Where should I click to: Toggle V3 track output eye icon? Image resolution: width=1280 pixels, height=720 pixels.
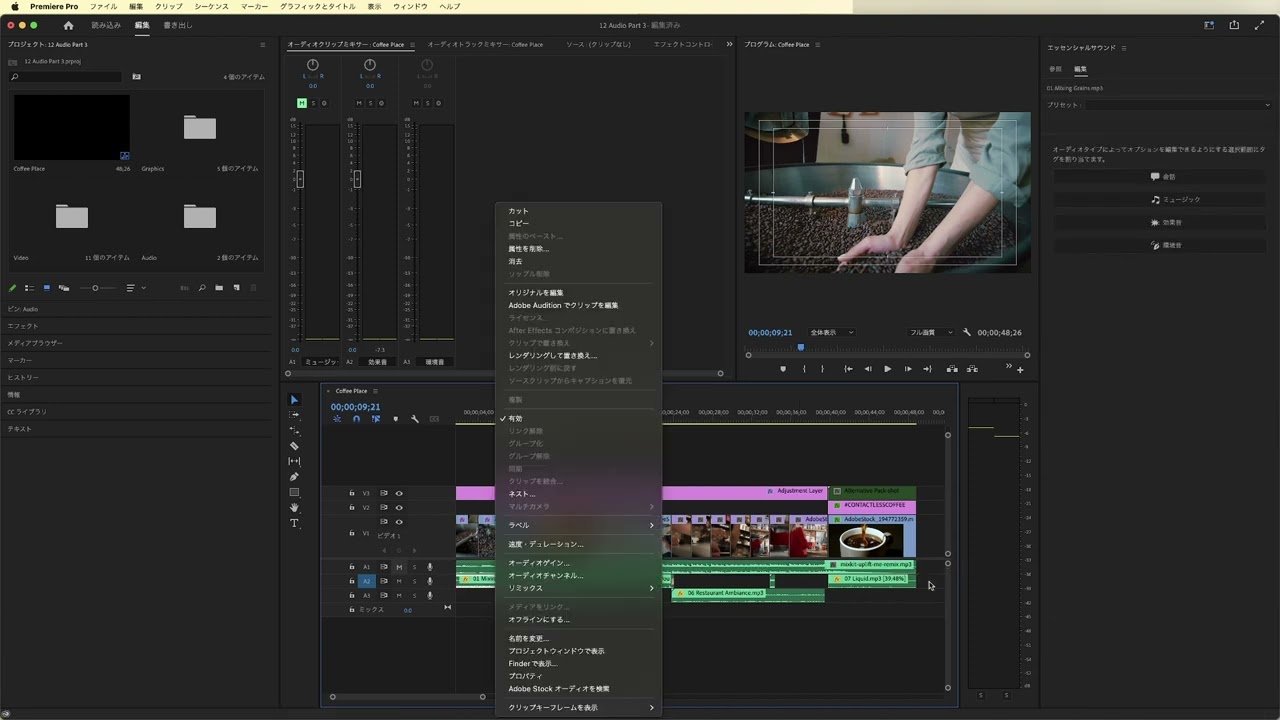point(399,493)
